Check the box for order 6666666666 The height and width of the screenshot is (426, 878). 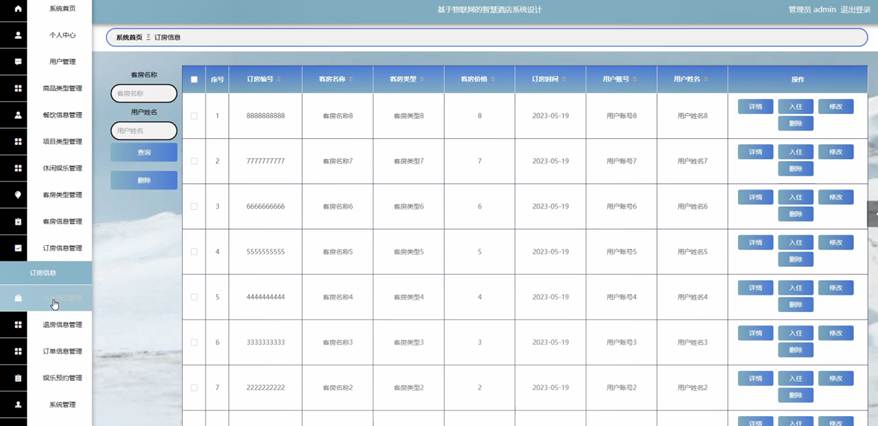point(194,207)
